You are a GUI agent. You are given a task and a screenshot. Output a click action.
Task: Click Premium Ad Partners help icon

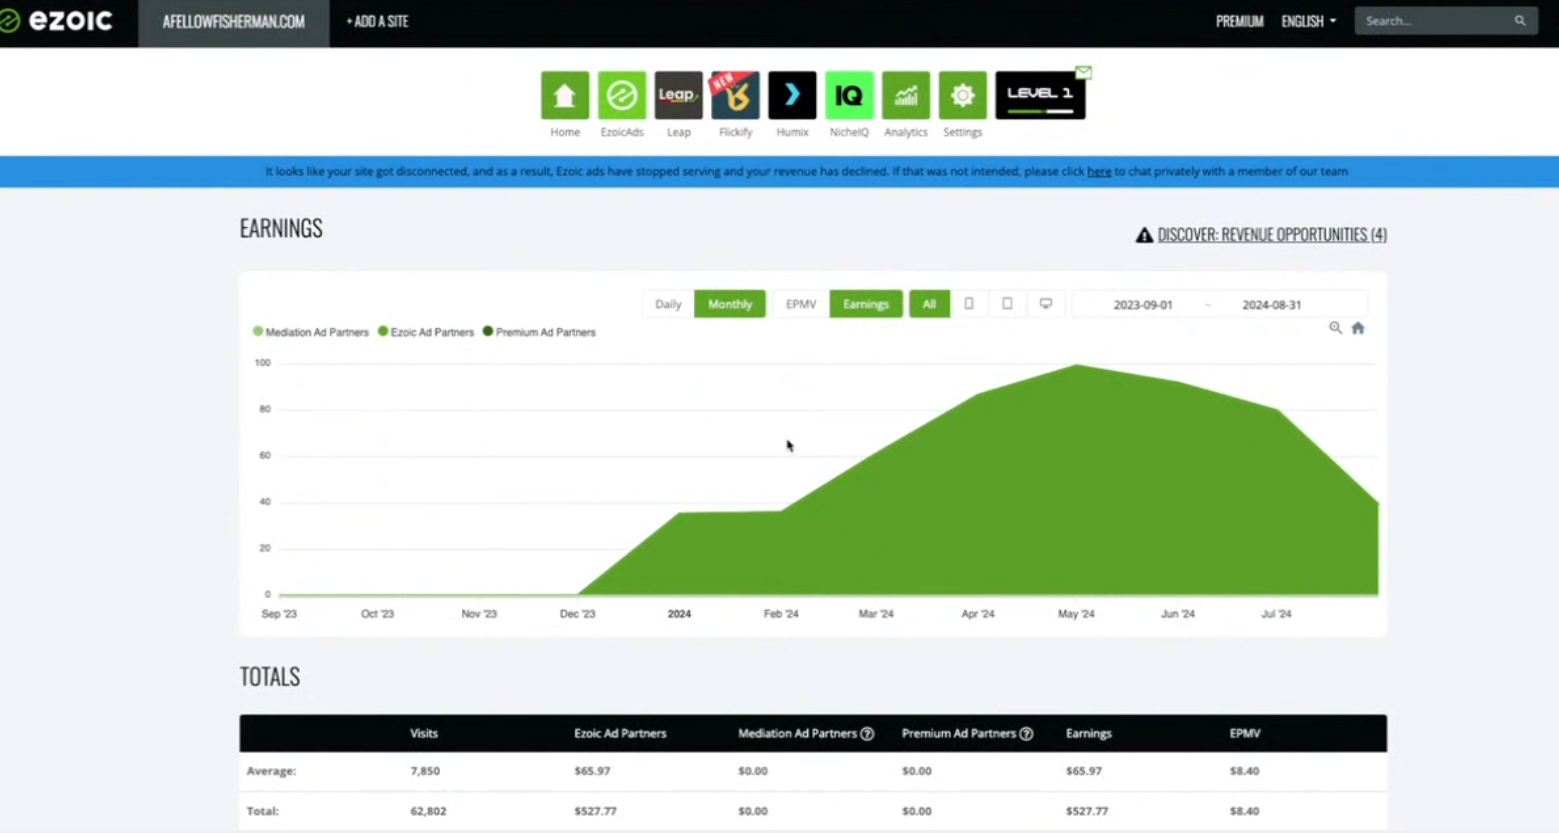point(1026,734)
